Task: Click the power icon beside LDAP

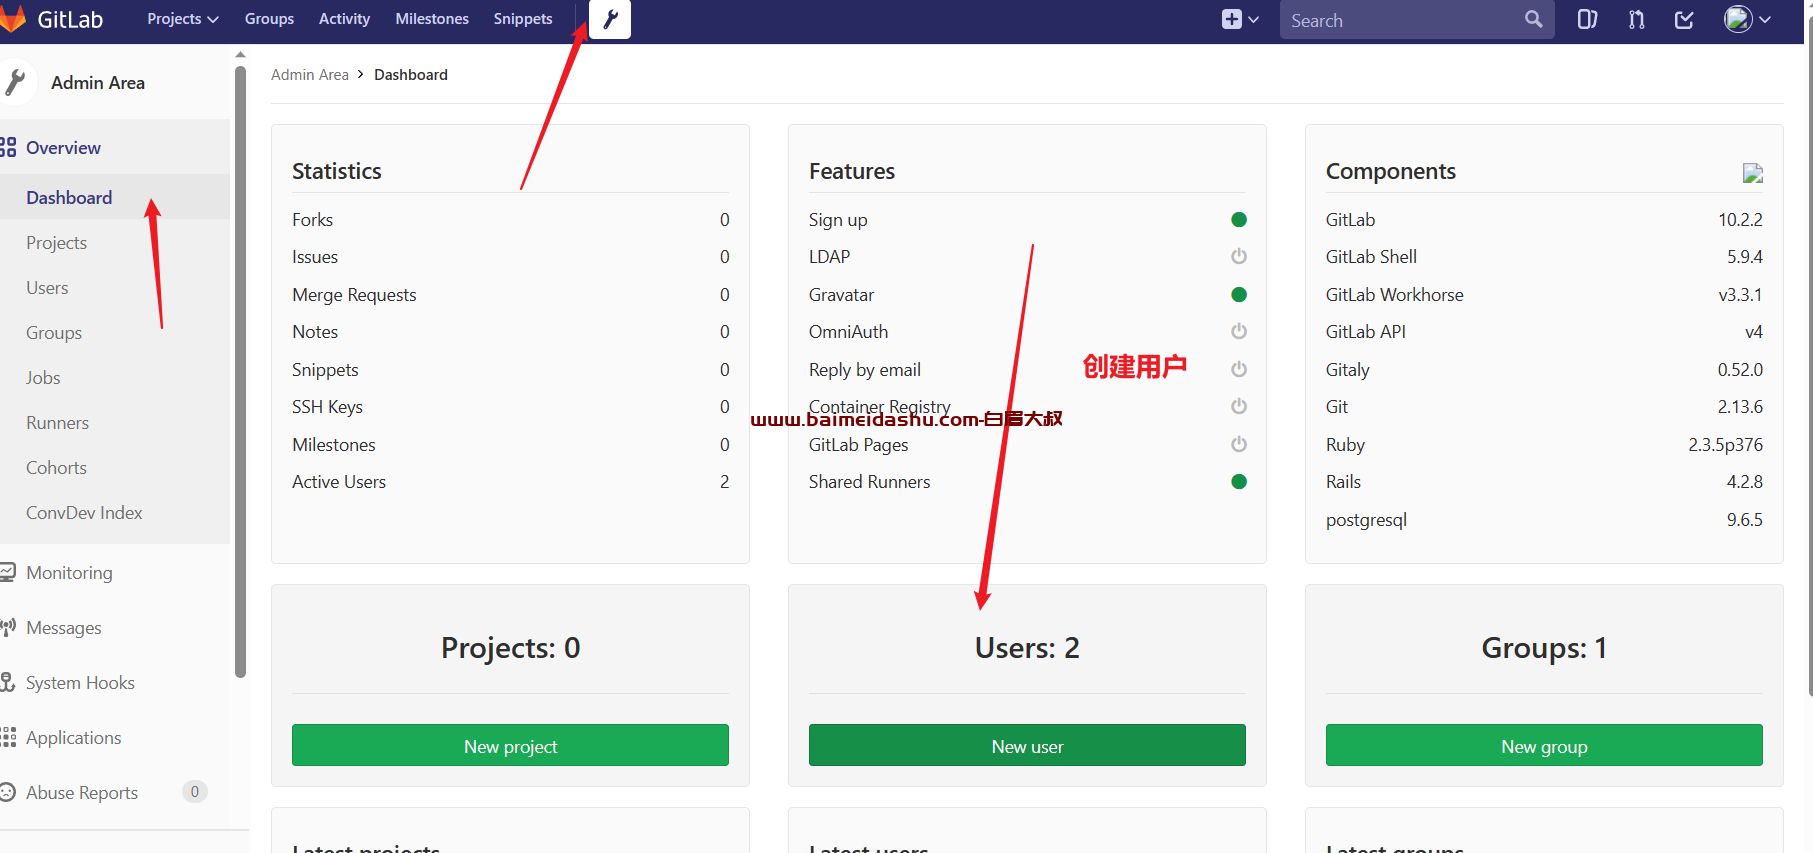Action: [x=1239, y=257]
